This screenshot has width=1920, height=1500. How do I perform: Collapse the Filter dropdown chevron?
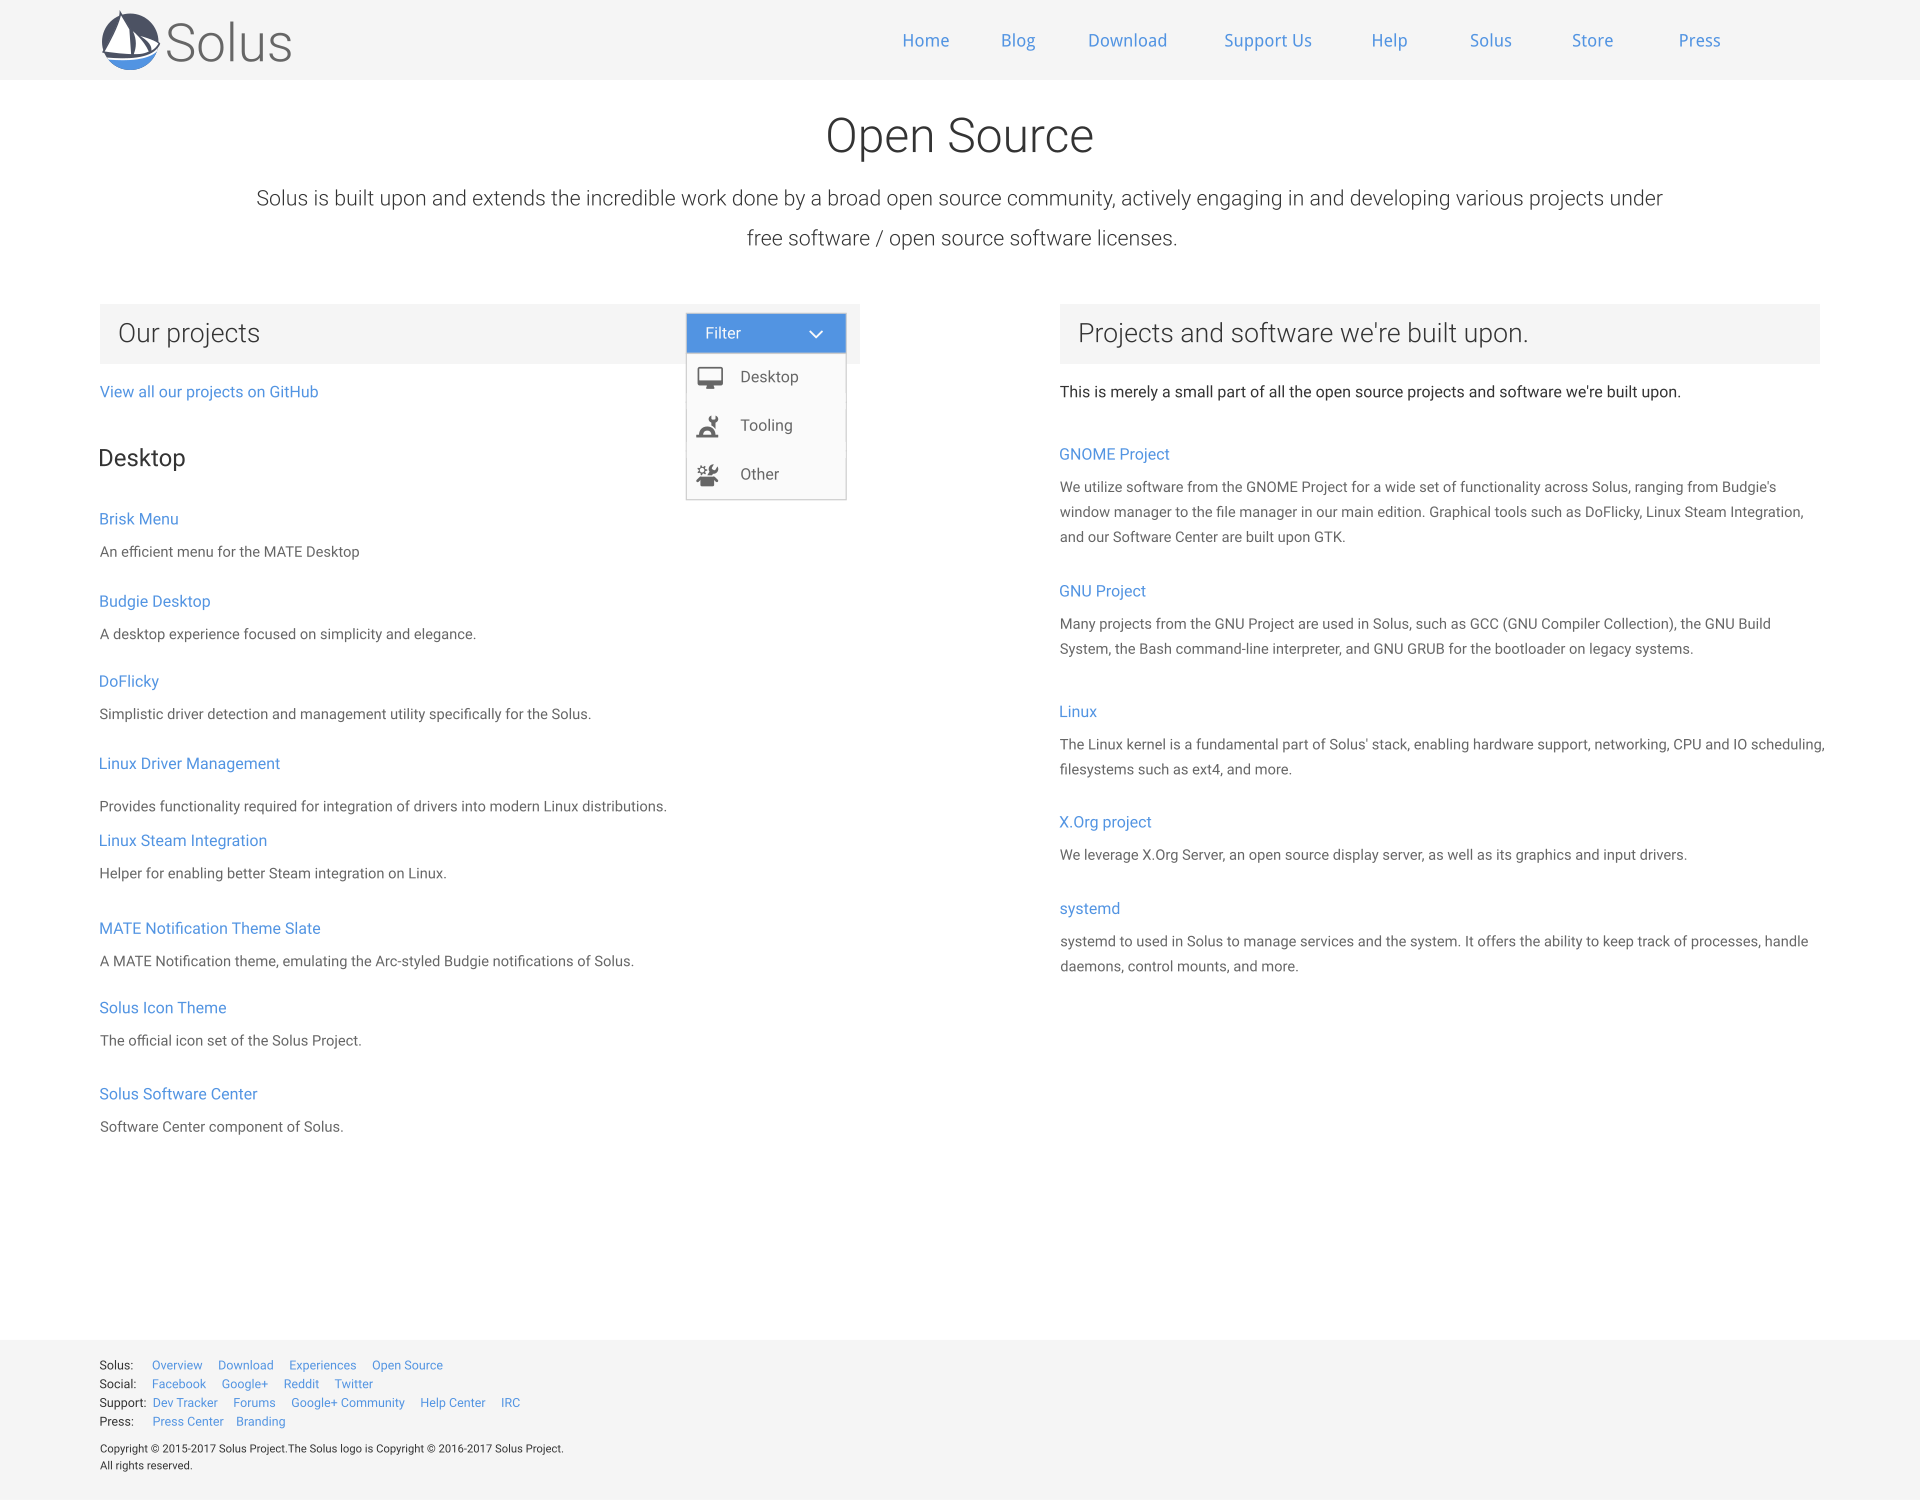click(816, 334)
